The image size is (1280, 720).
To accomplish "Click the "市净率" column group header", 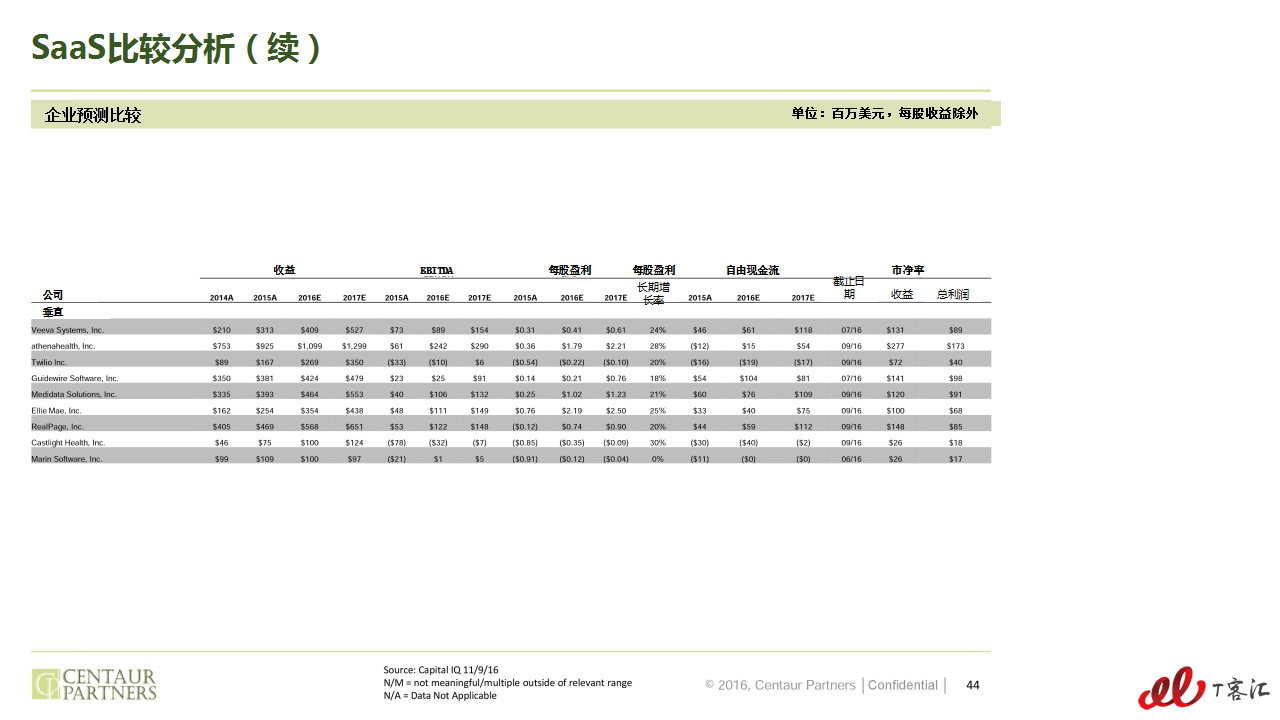I will click(x=908, y=270).
